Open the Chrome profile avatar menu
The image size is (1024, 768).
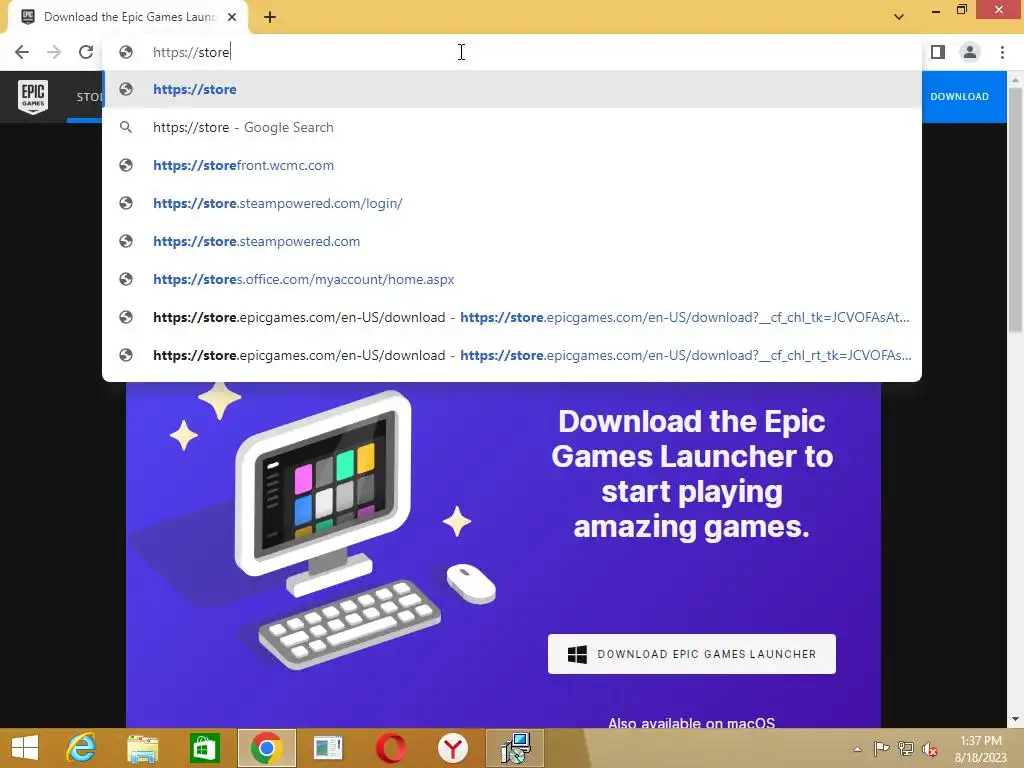click(970, 52)
